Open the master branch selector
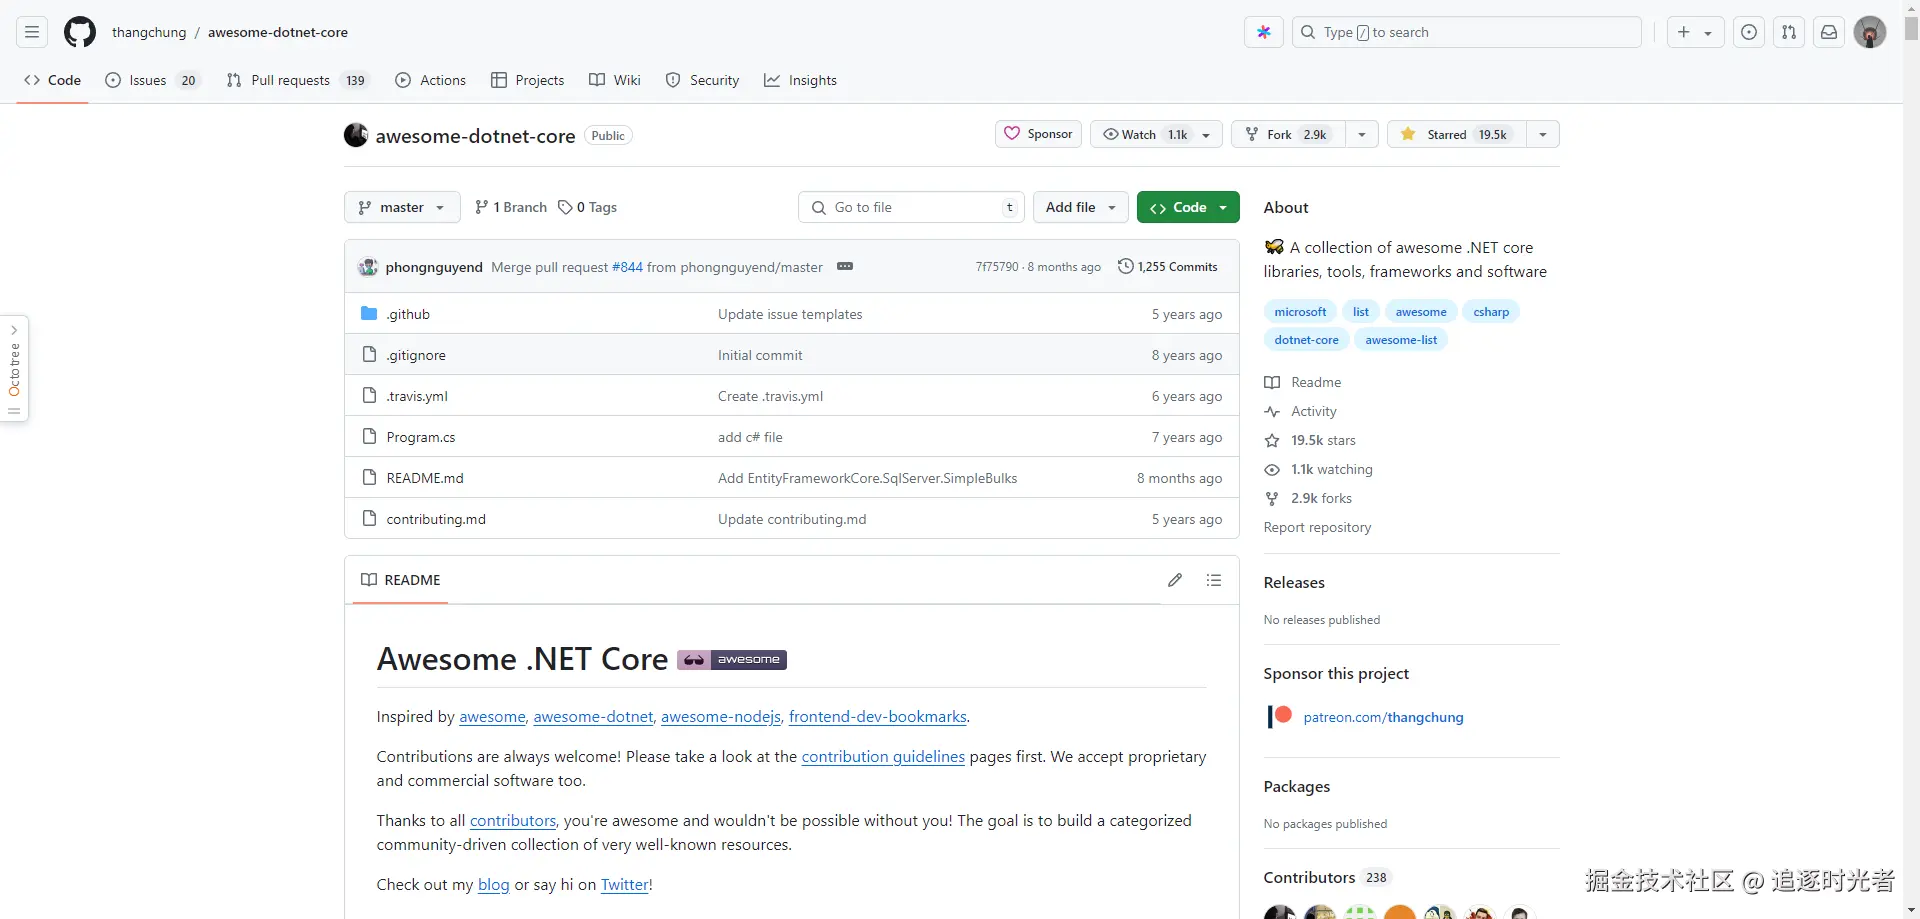The width and height of the screenshot is (1920, 919). pos(402,207)
